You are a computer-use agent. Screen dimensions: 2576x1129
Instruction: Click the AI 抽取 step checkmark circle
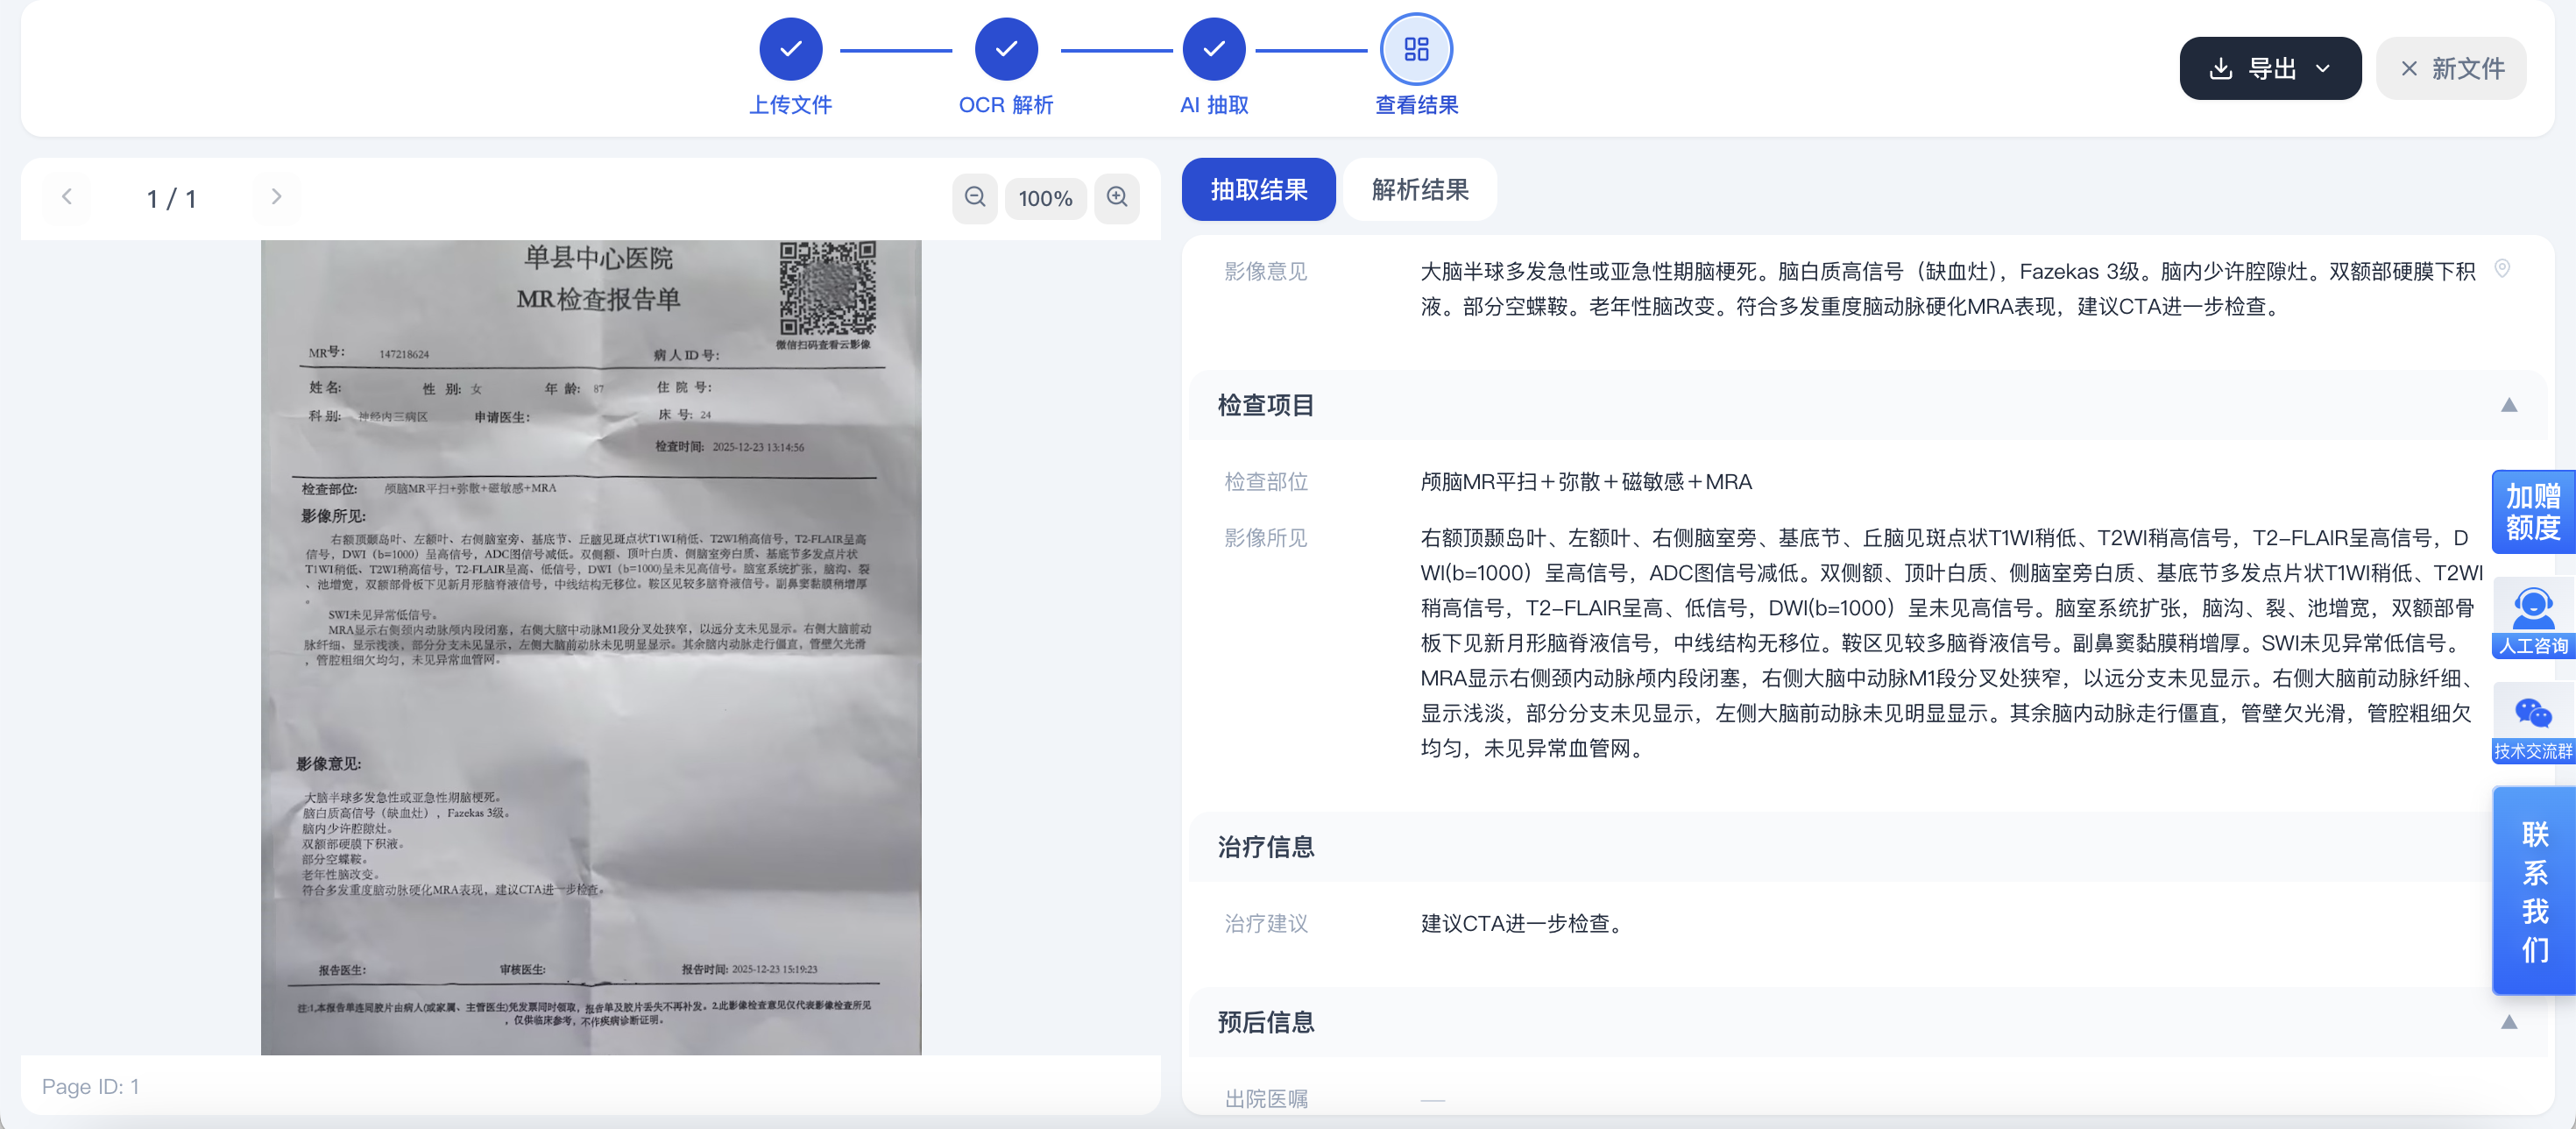pyautogui.click(x=1214, y=49)
